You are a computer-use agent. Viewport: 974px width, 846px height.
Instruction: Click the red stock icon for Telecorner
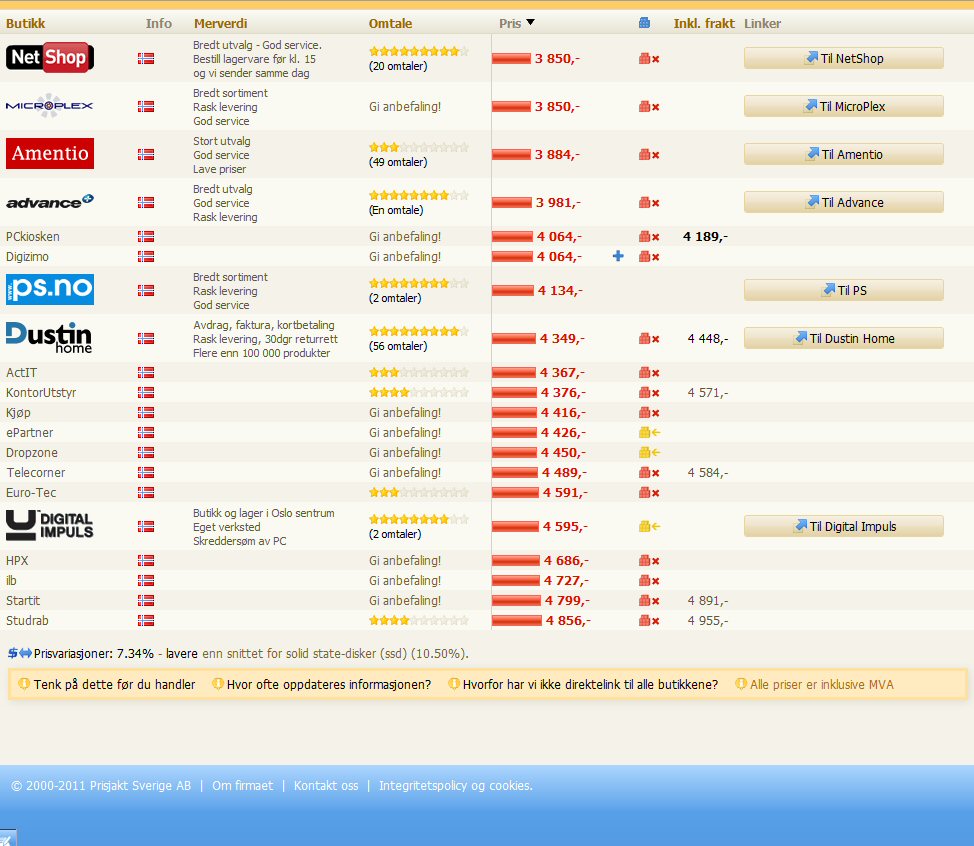pyautogui.click(x=649, y=472)
